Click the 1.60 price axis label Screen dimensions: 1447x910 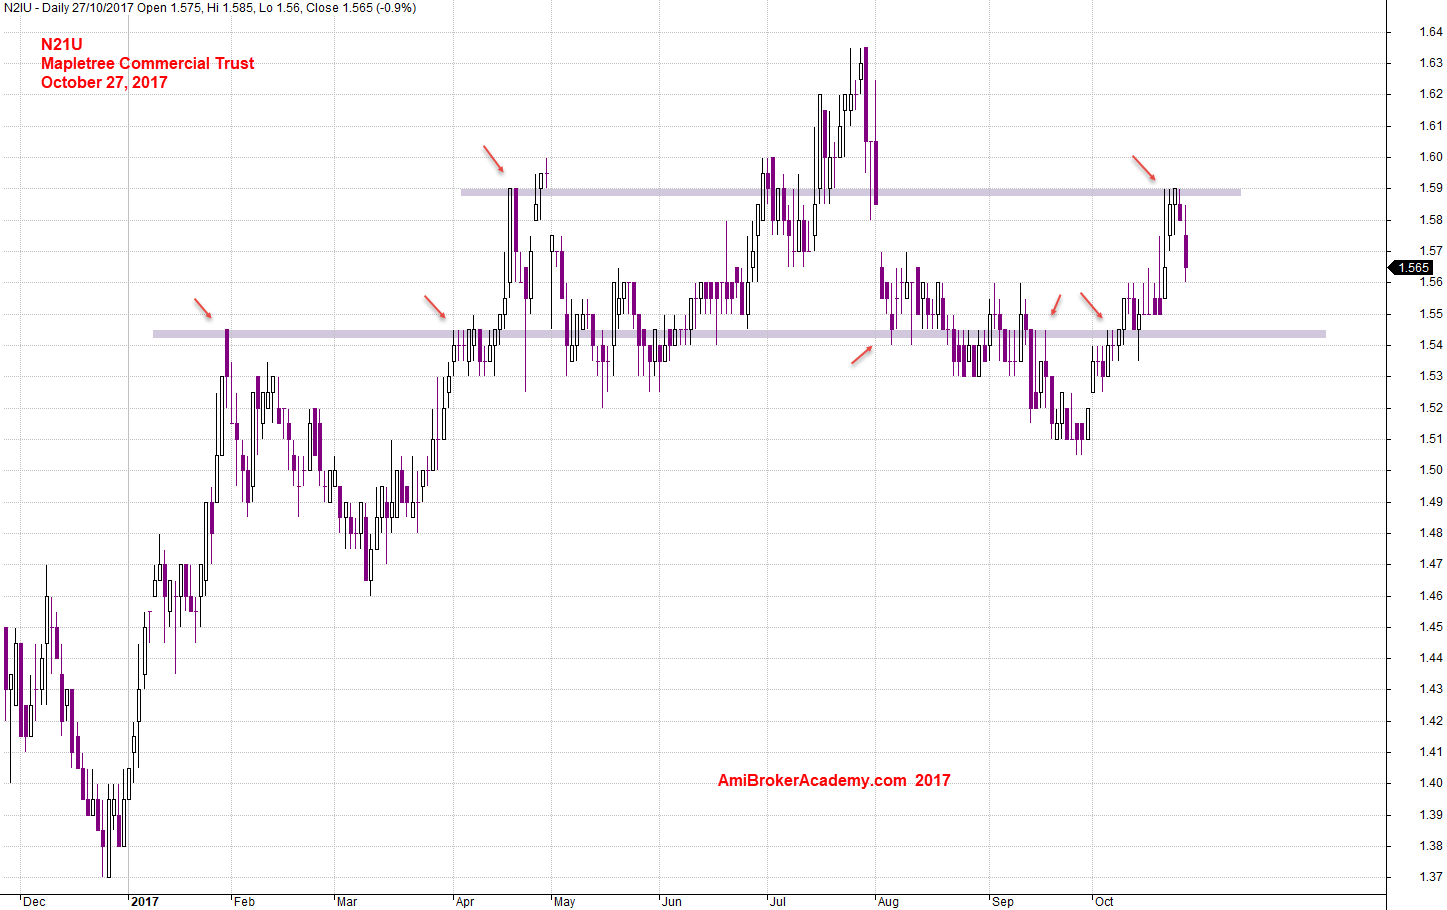tap(1431, 157)
